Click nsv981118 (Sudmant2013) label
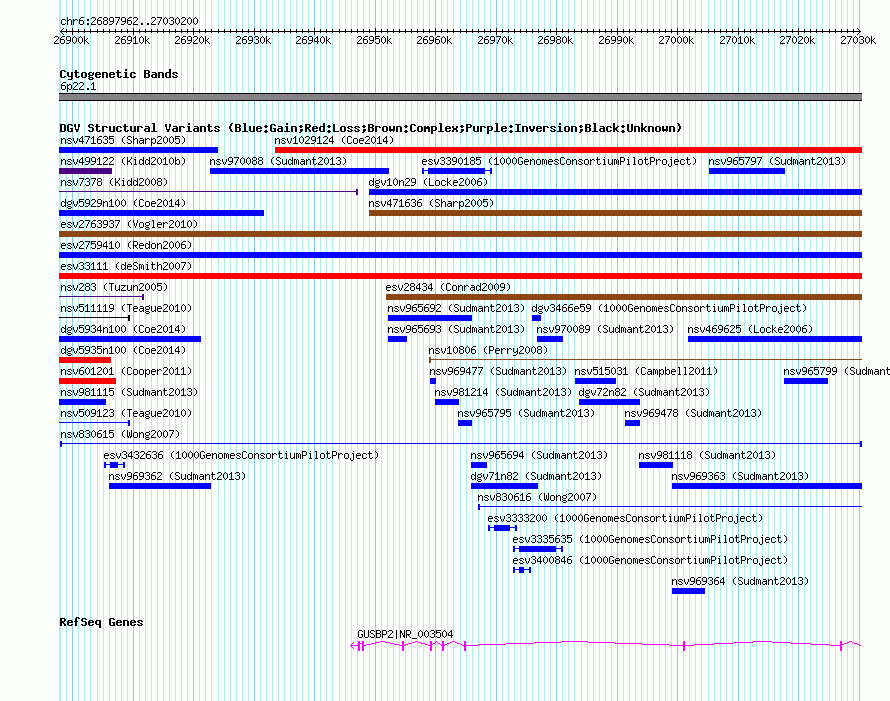890x701 pixels. point(707,455)
